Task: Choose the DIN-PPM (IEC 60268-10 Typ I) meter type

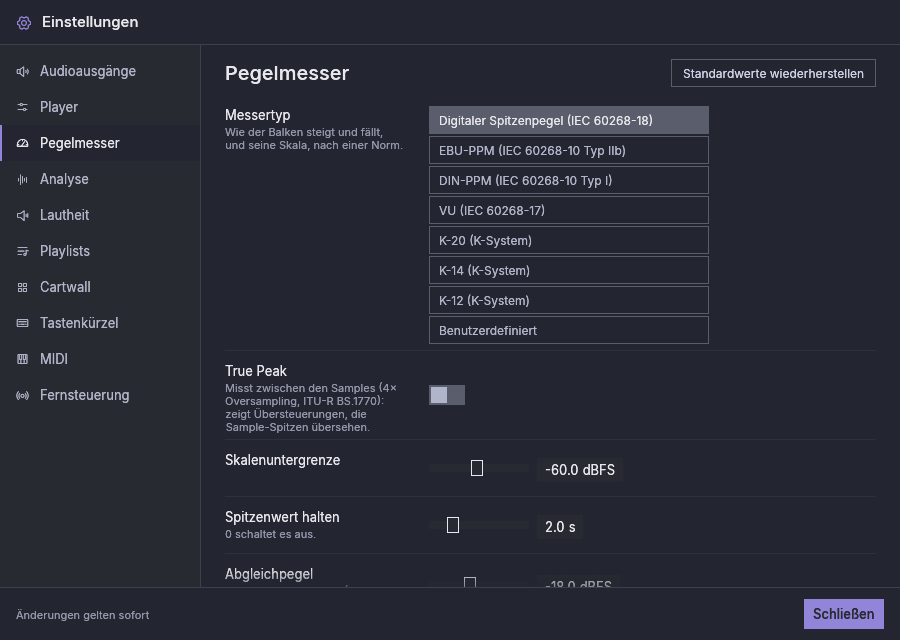Action: tap(569, 180)
